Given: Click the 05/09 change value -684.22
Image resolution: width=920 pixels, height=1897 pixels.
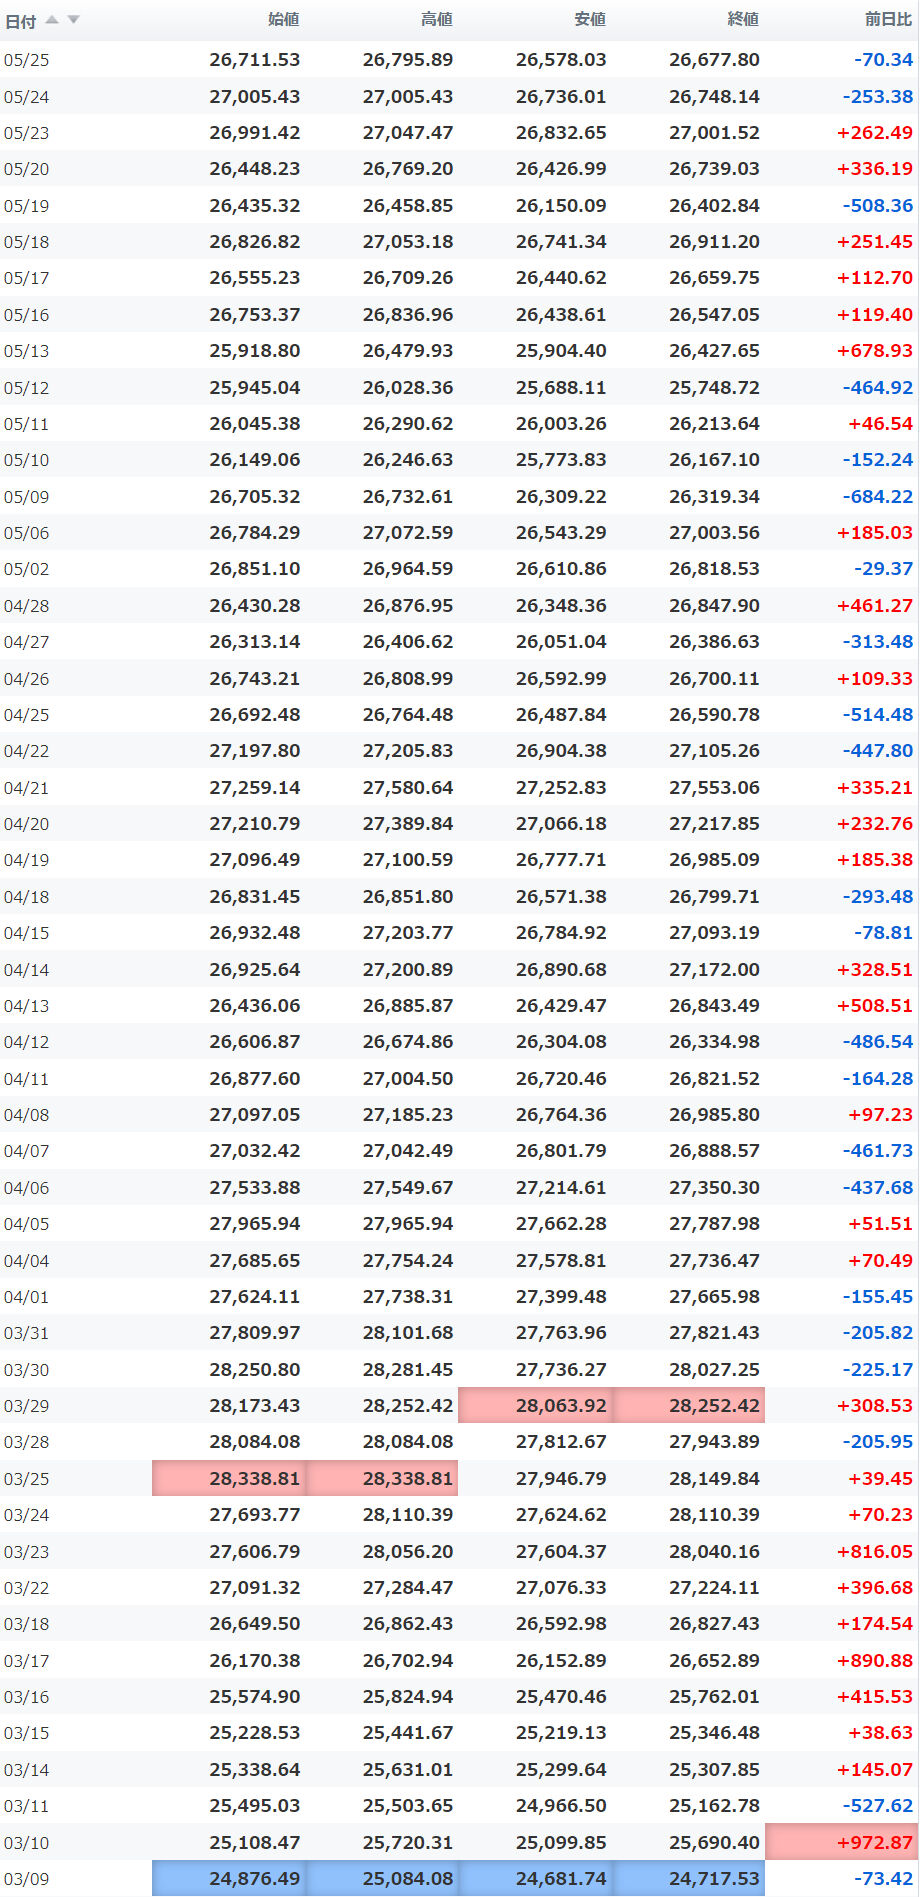Looking at the screenshot, I should pos(877,497).
